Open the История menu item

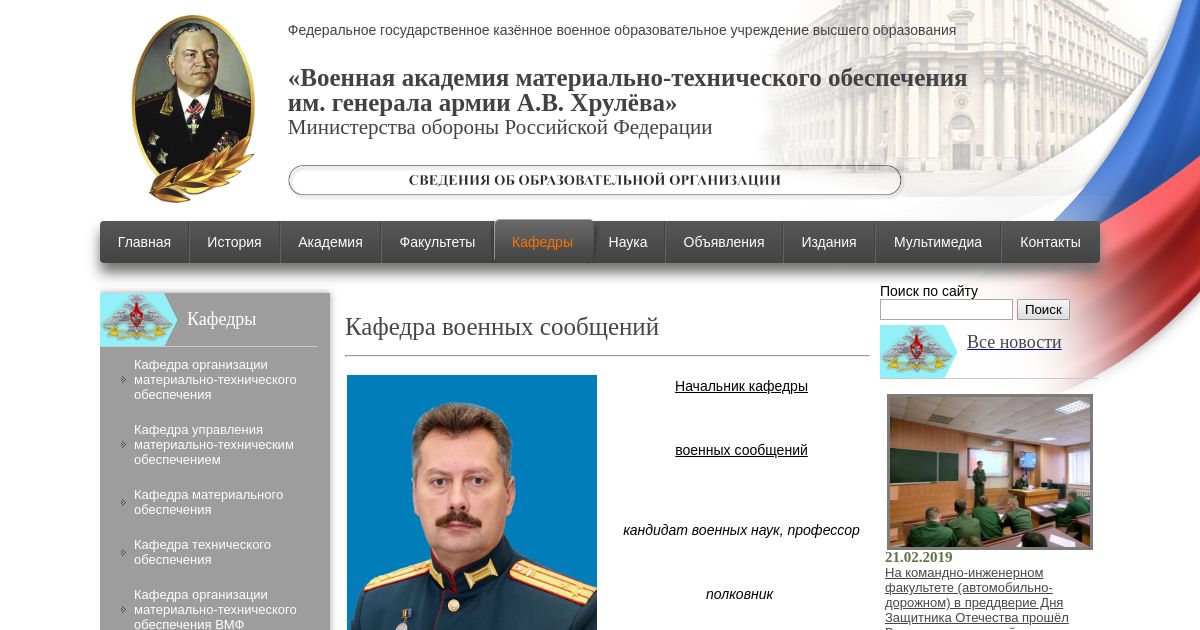click(x=234, y=242)
